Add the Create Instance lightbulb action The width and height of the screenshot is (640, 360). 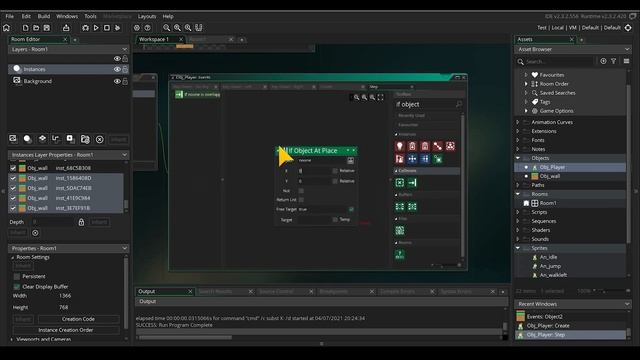400,146
